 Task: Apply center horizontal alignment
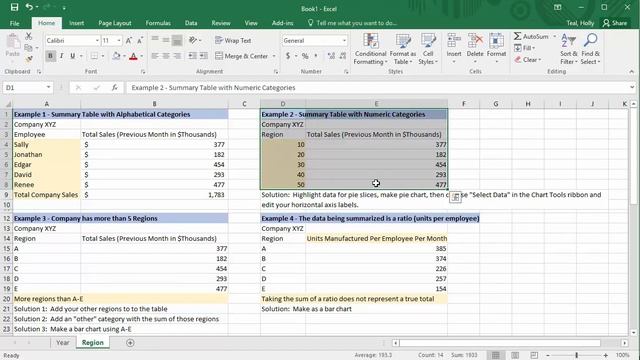(166, 56)
